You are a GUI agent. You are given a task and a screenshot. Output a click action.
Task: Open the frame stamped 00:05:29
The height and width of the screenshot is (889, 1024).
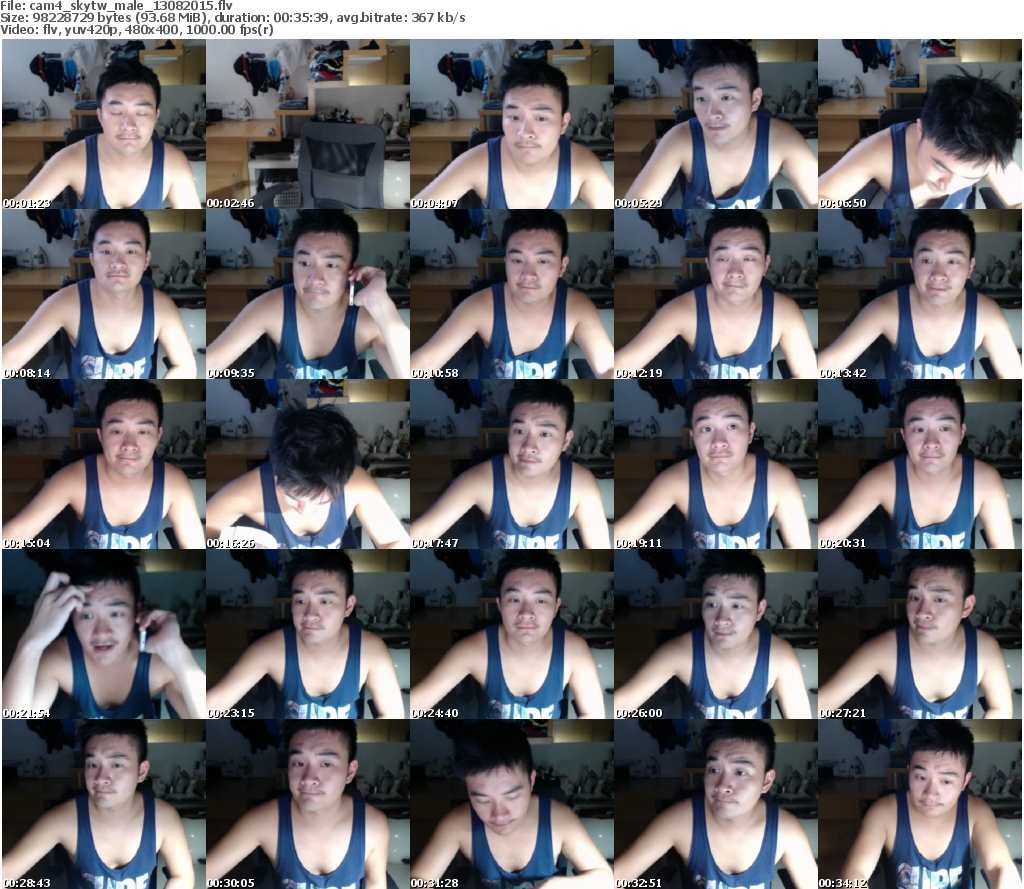715,124
